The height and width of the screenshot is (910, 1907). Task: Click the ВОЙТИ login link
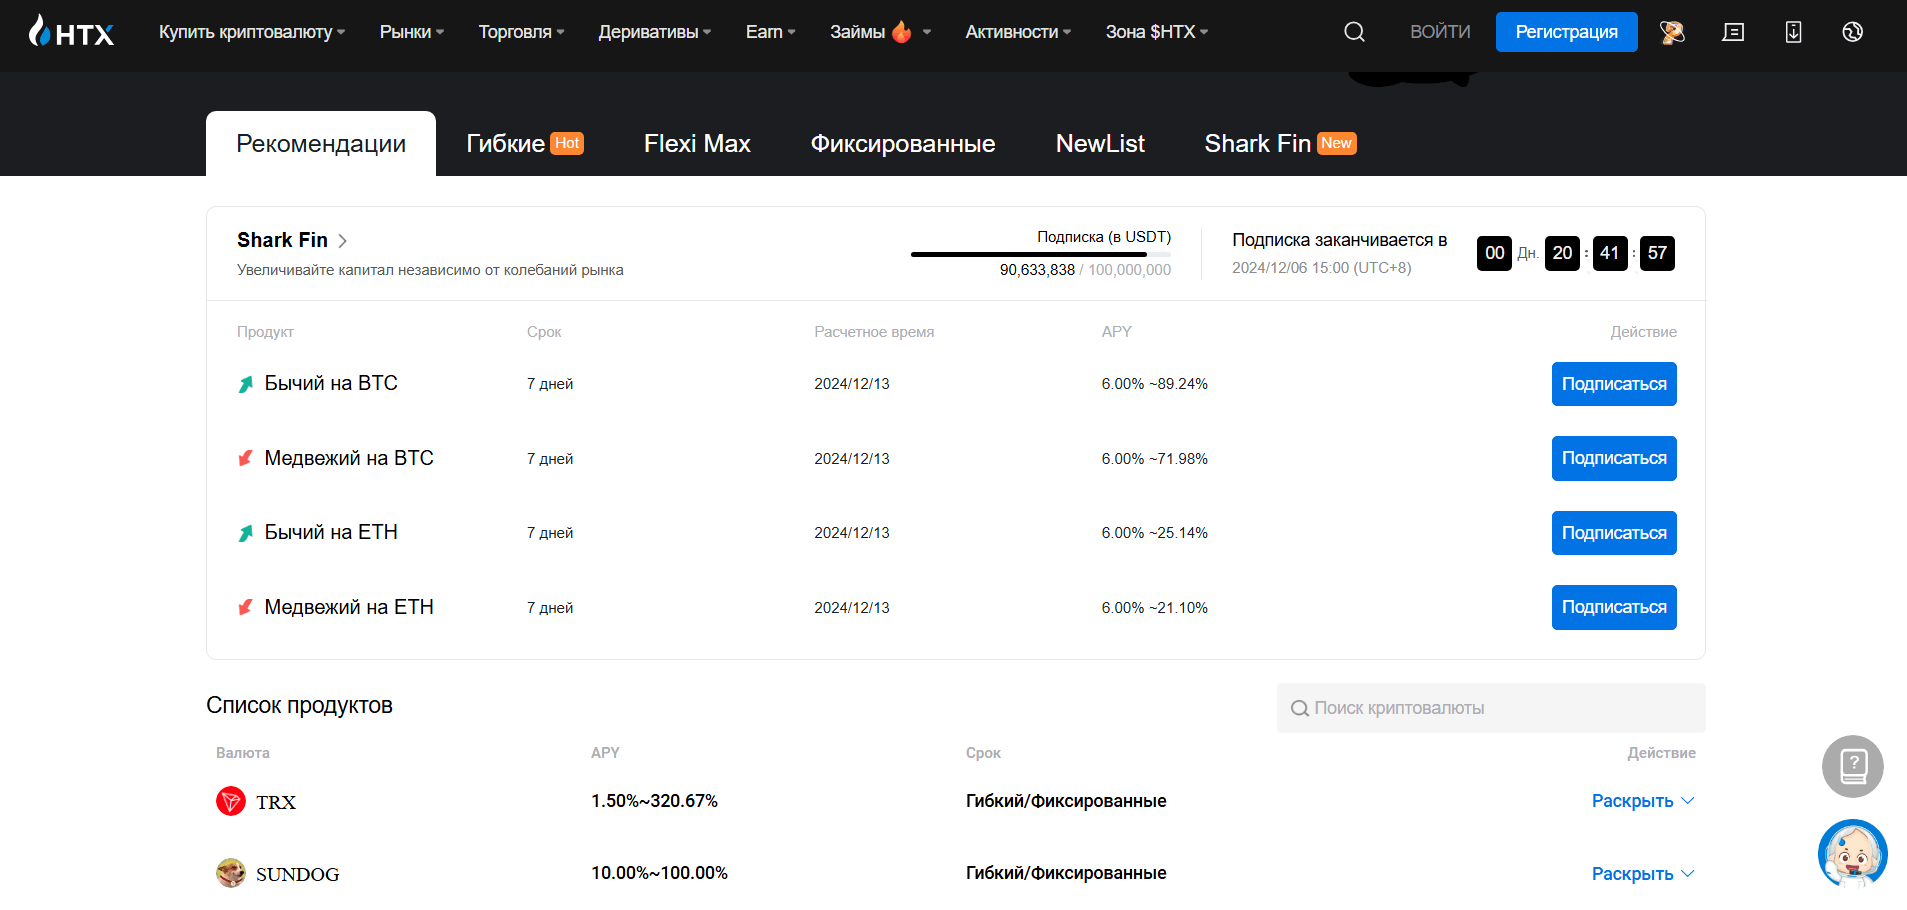pyautogui.click(x=1440, y=32)
